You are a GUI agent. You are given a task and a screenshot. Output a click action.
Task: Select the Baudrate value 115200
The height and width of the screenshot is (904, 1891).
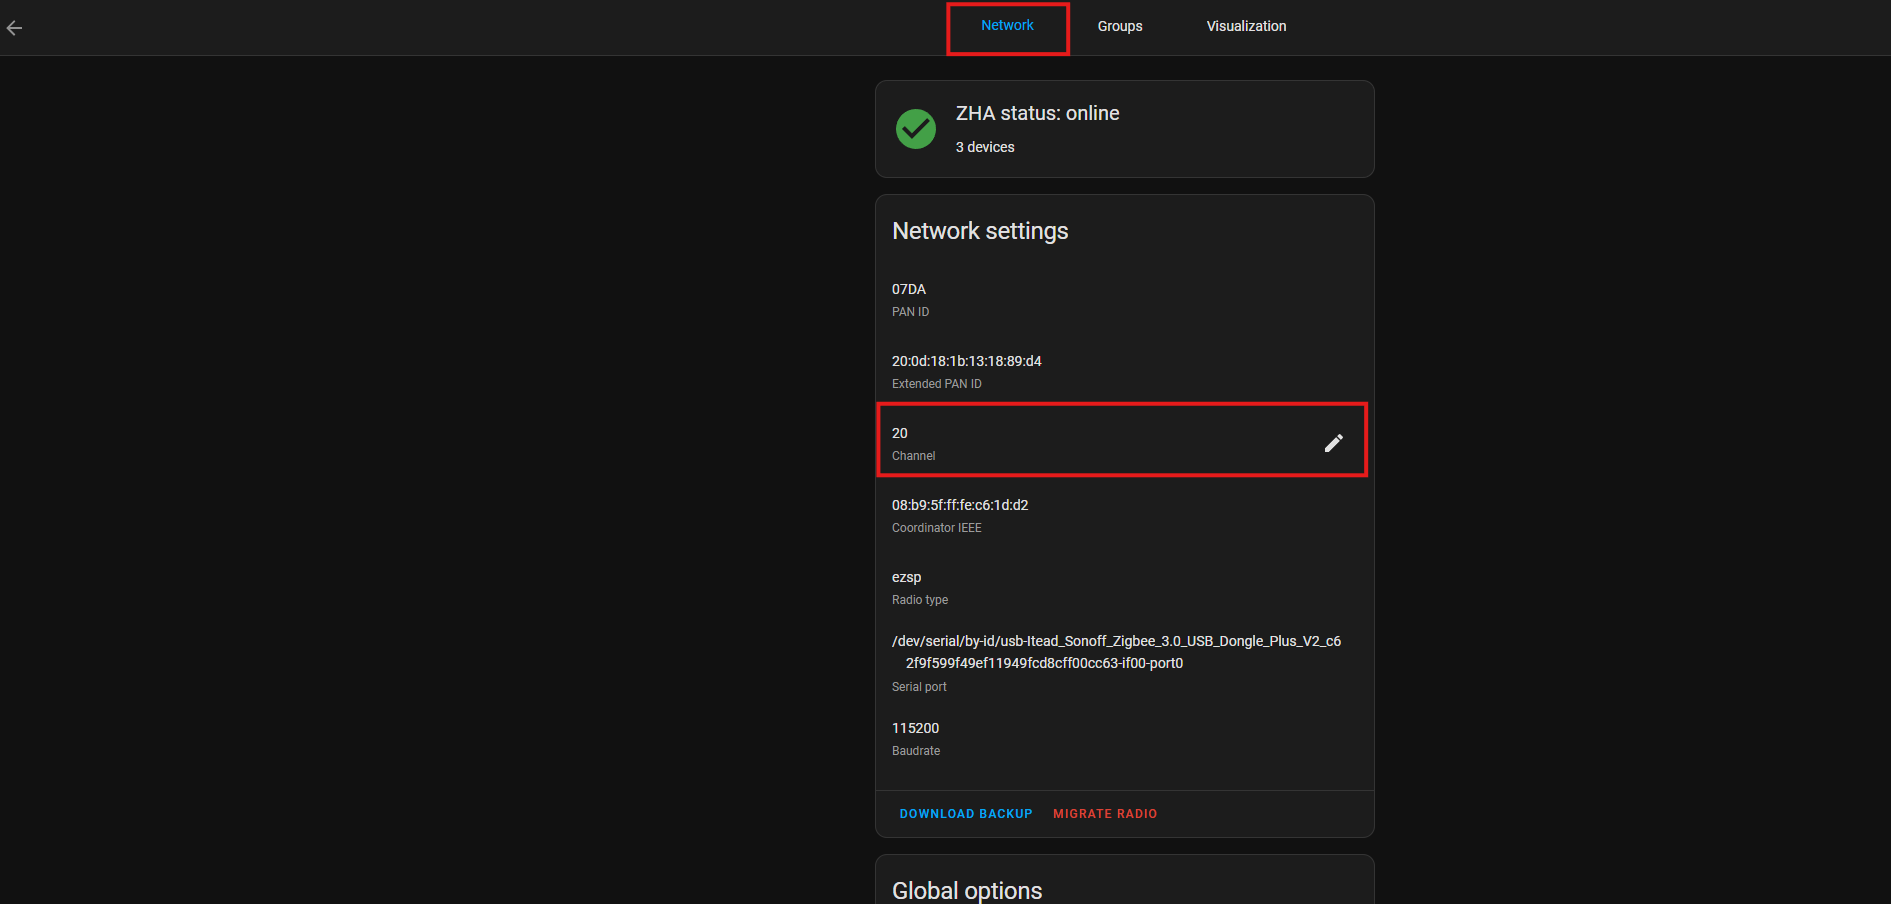point(915,737)
